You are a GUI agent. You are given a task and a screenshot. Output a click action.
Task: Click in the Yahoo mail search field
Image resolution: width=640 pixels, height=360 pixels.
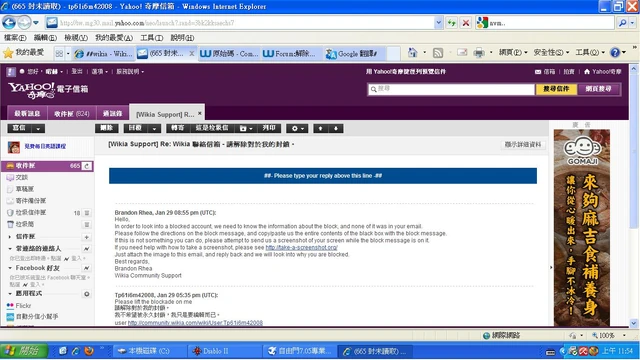pyautogui.click(x=451, y=89)
